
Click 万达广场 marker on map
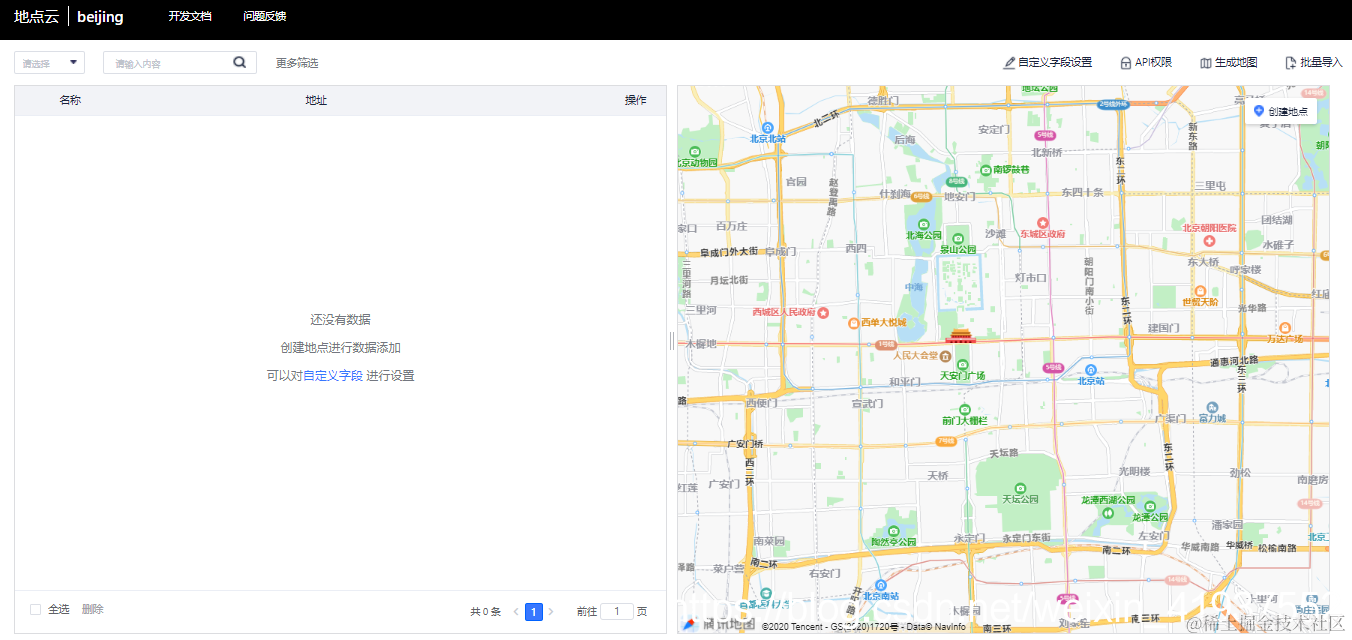[x=1285, y=328]
